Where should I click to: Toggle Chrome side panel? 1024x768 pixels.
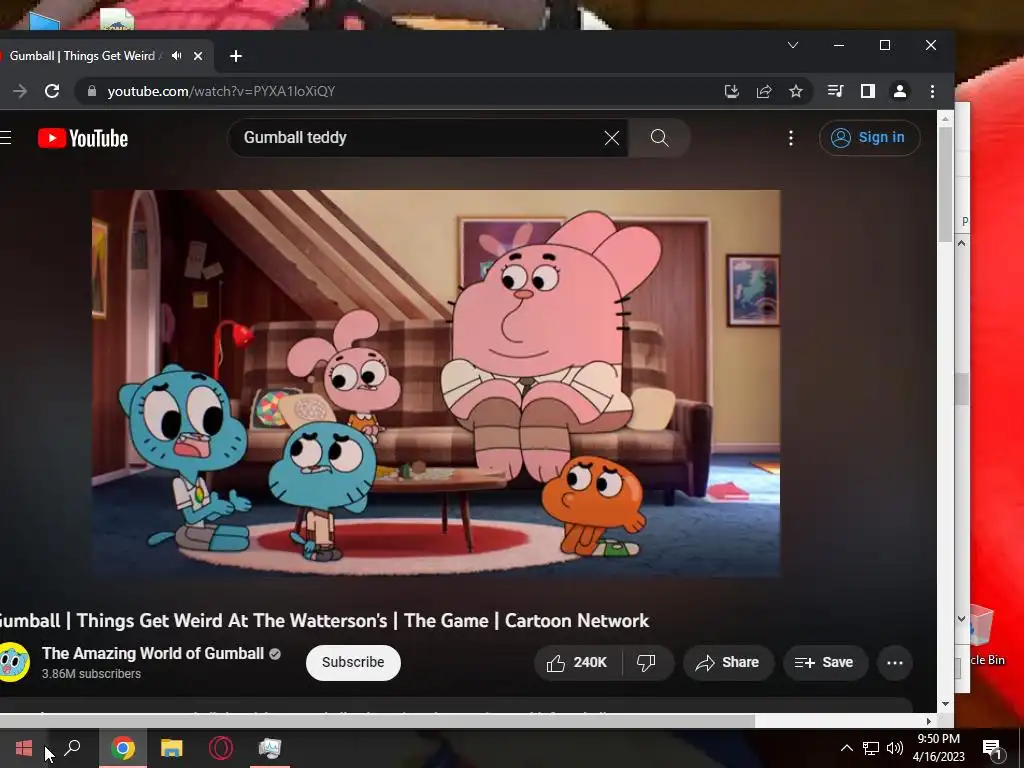[867, 91]
